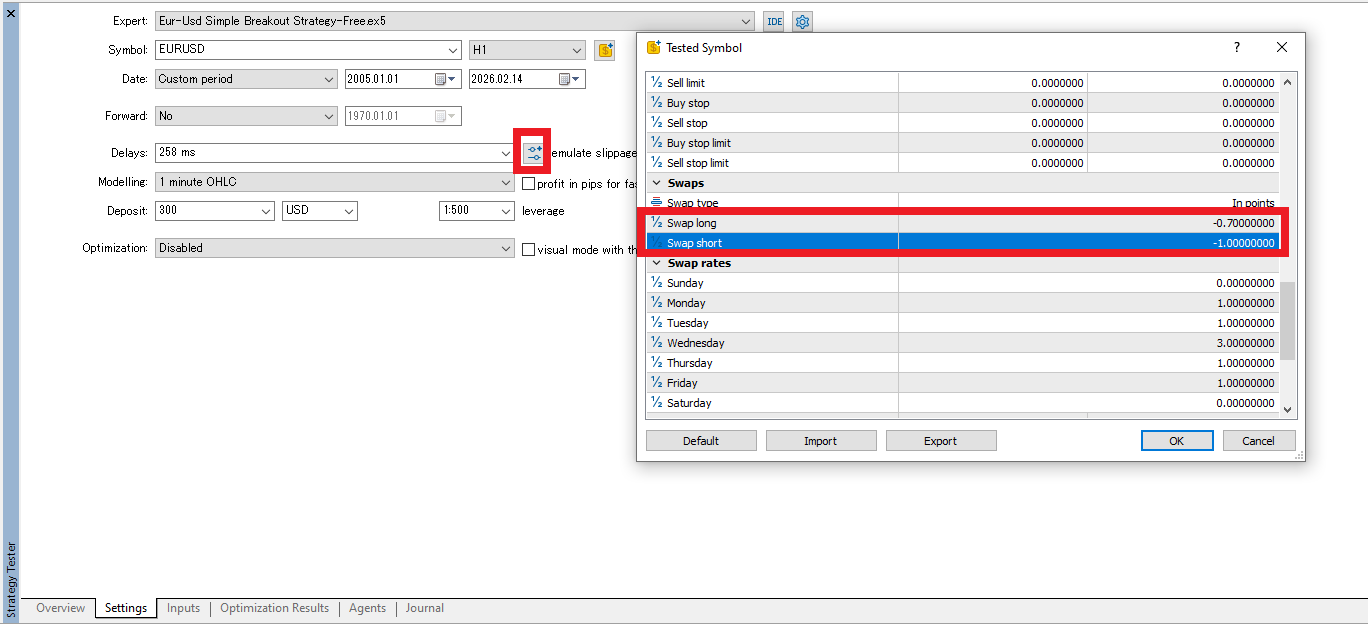Open the Journal tab
This screenshot has width=1368, height=624.
coord(424,608)
